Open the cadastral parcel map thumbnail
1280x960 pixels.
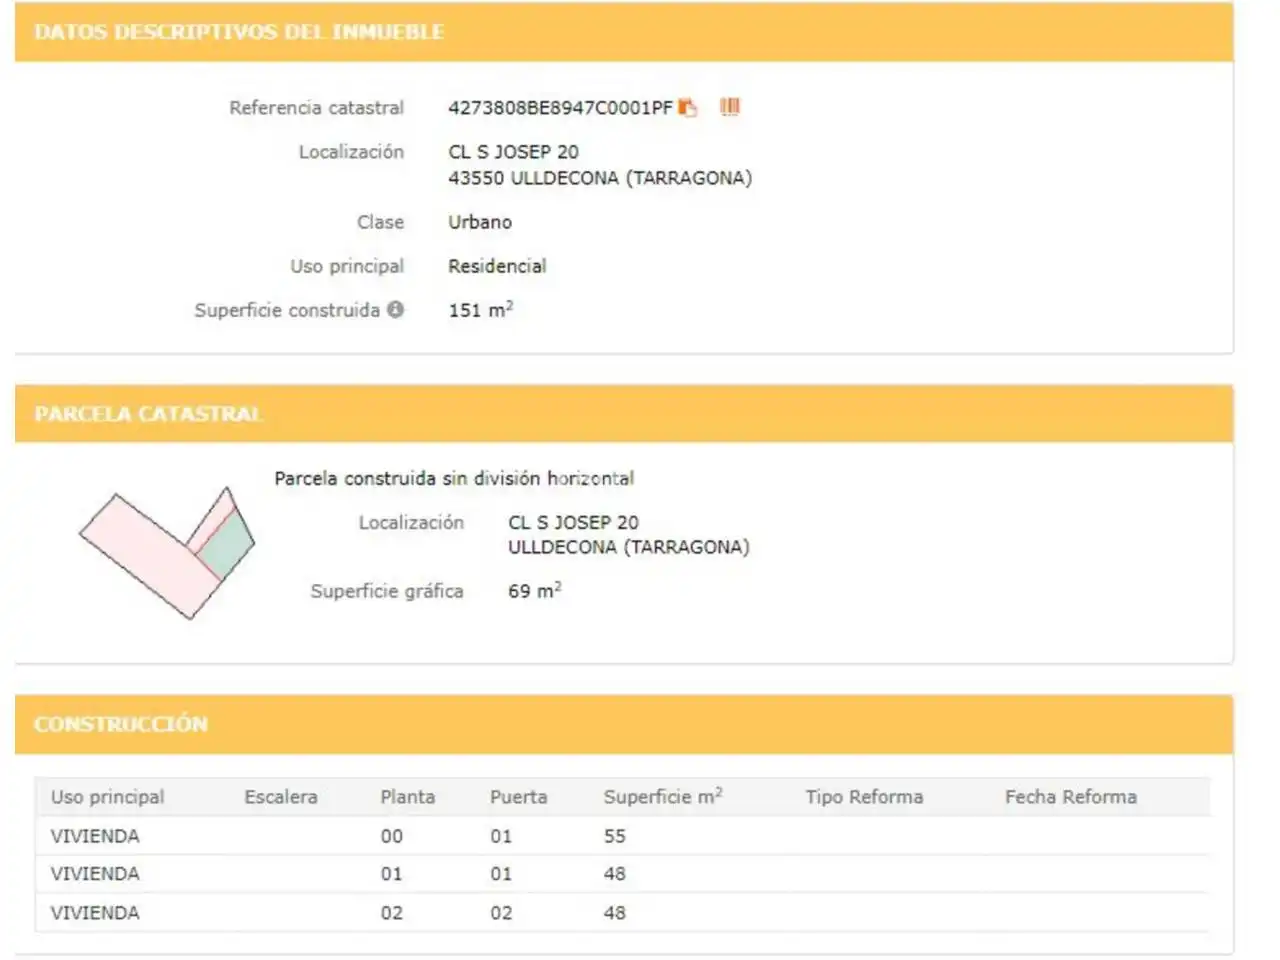167,553
